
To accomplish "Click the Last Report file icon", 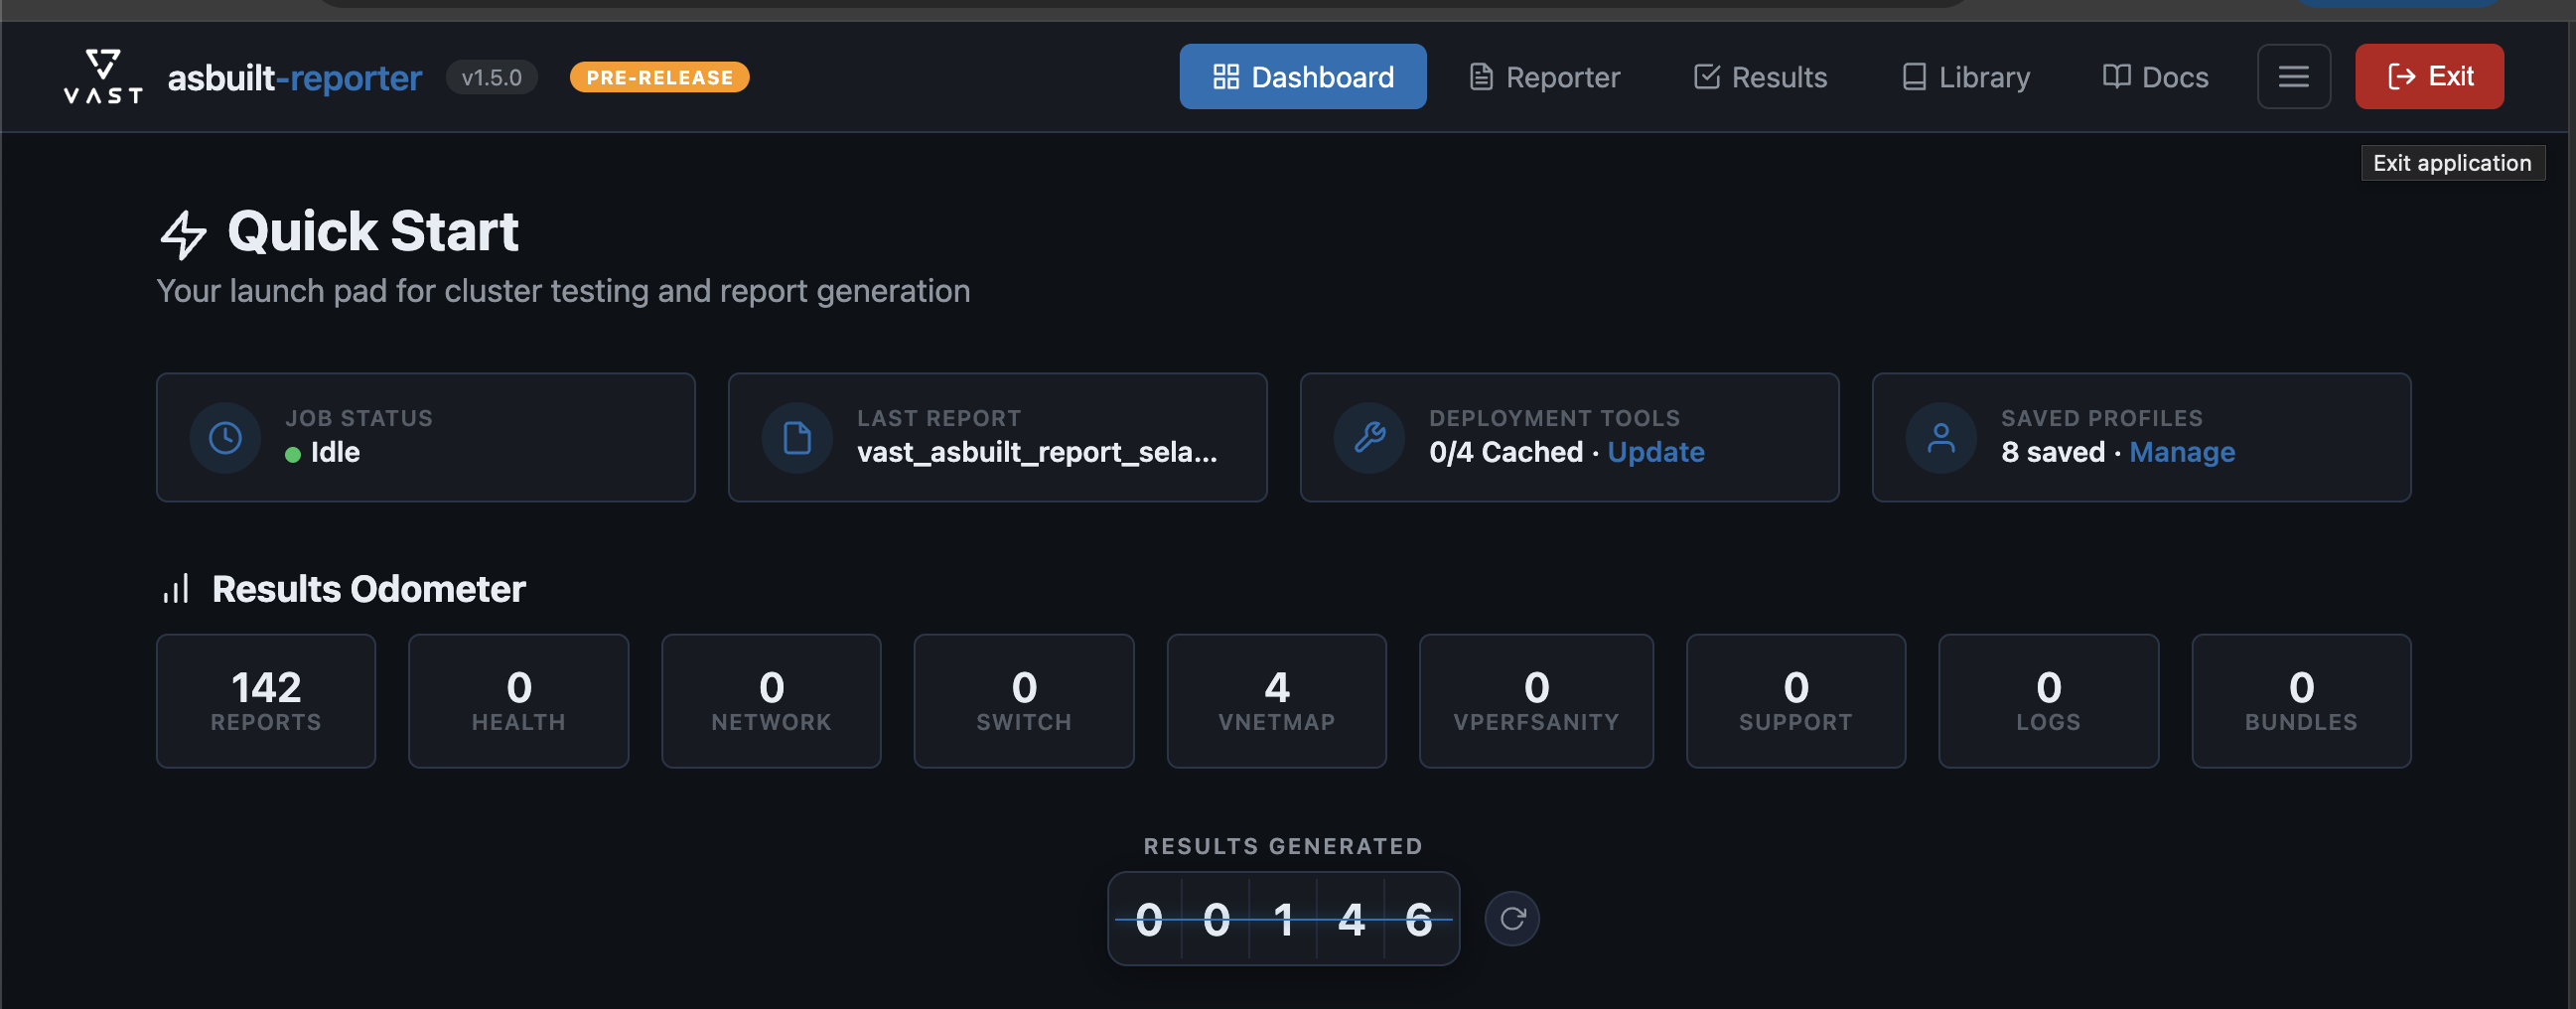I will [x=797, y=438].
